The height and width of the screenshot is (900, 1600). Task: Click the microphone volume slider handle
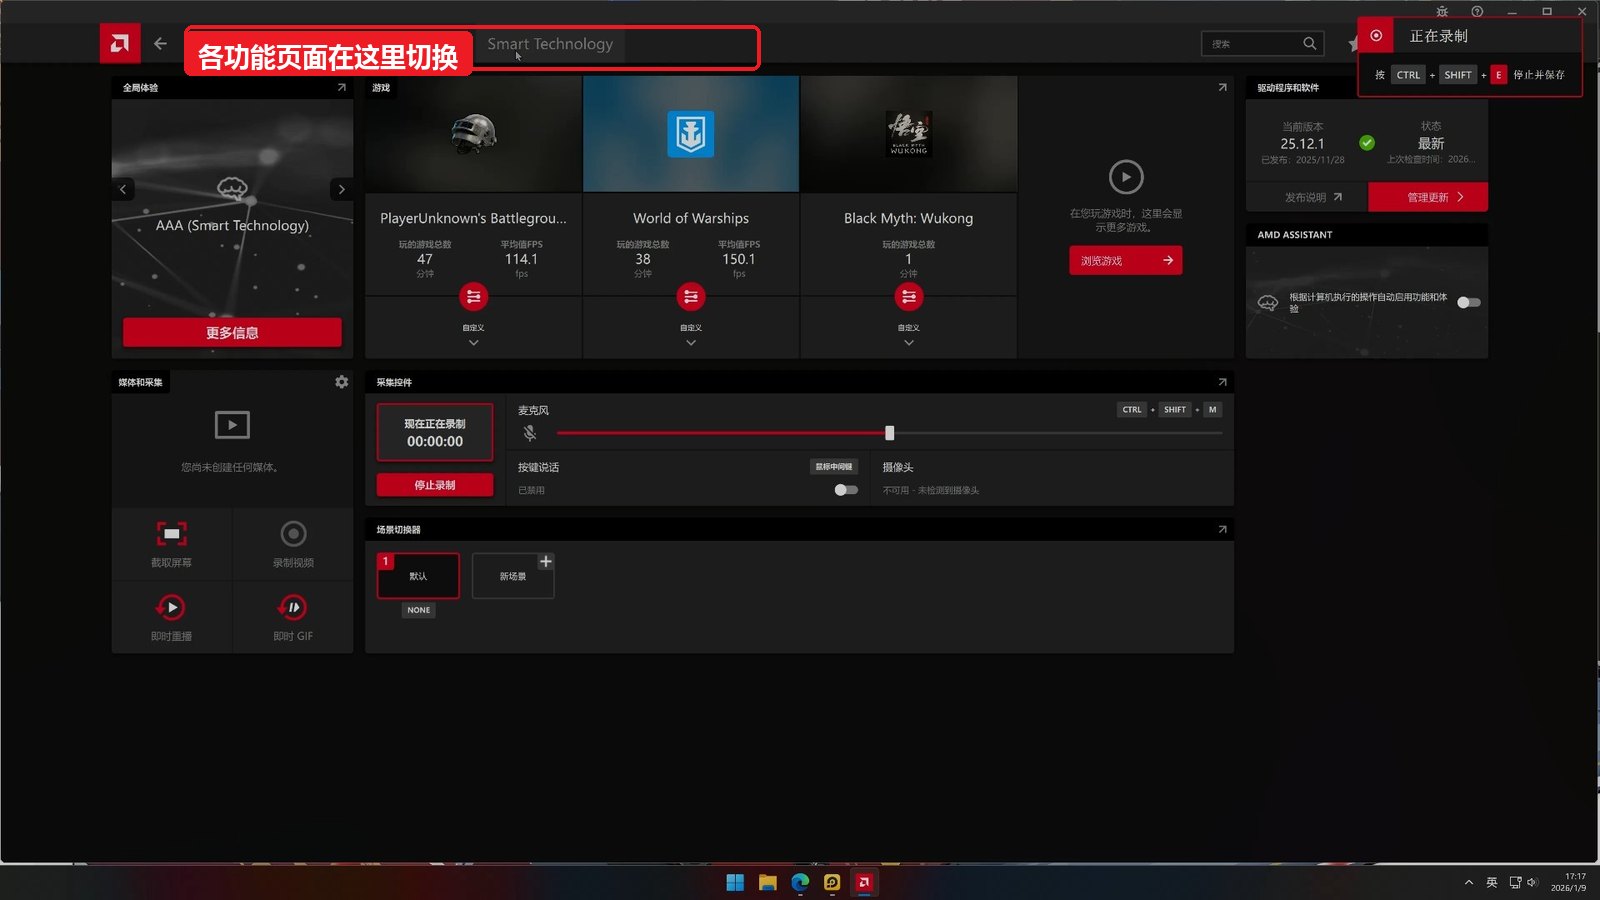coord(890,433)
